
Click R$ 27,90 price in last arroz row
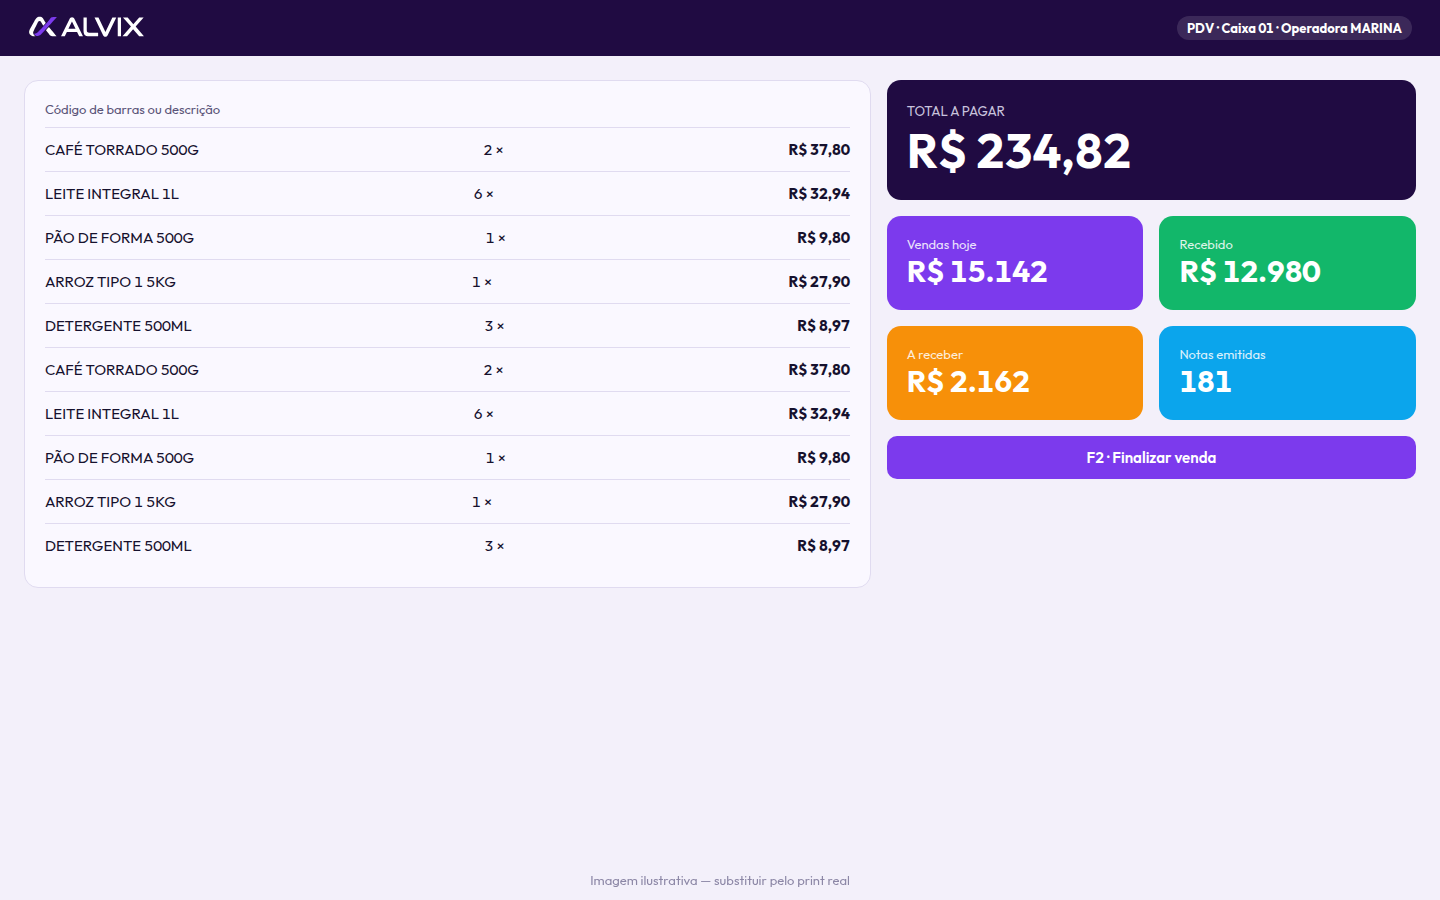(x=819, y=502)
